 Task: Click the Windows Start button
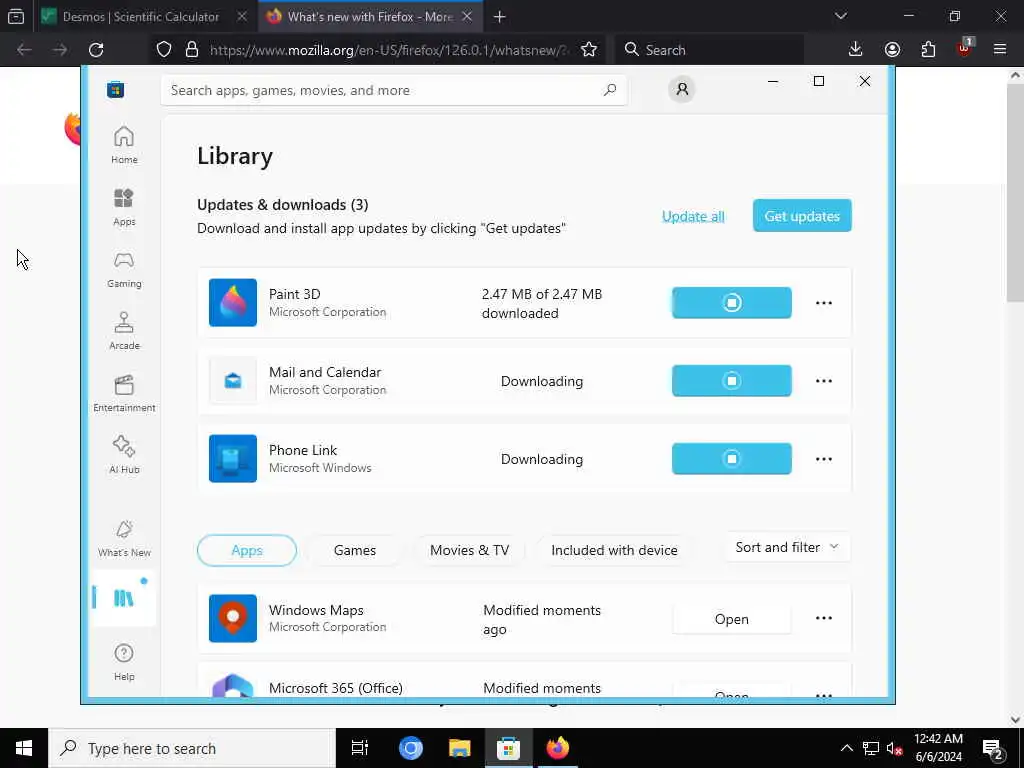click(x=24, y=748)
